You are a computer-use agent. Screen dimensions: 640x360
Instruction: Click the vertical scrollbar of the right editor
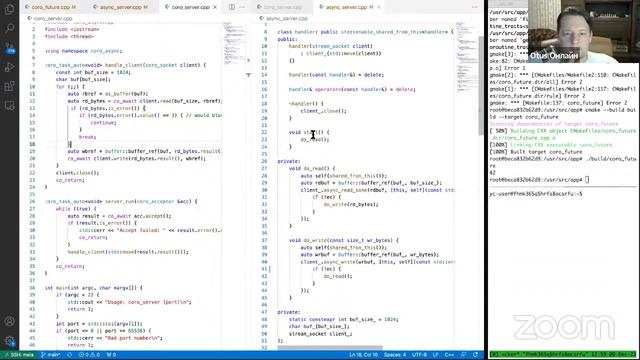(481, 86)
